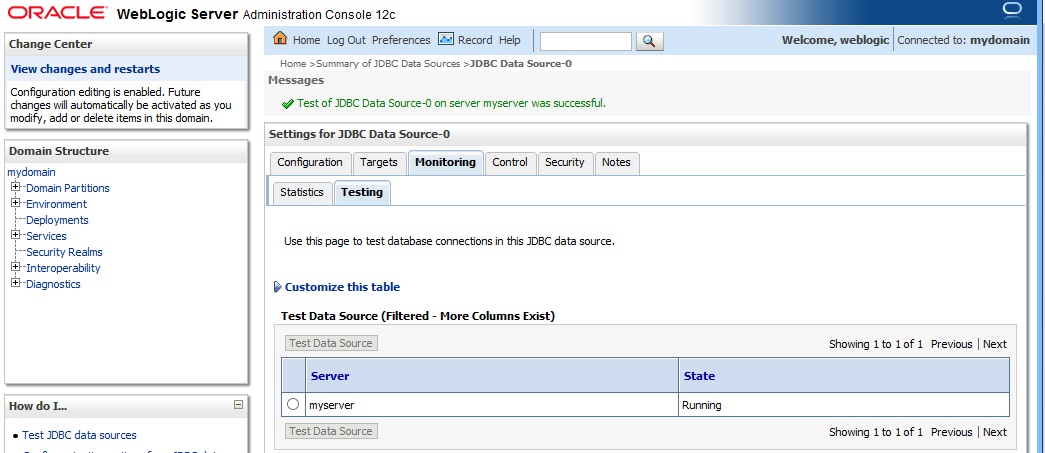Click Home in the breadcrumb trail
1045x453 pixels.
click(293, 64)
